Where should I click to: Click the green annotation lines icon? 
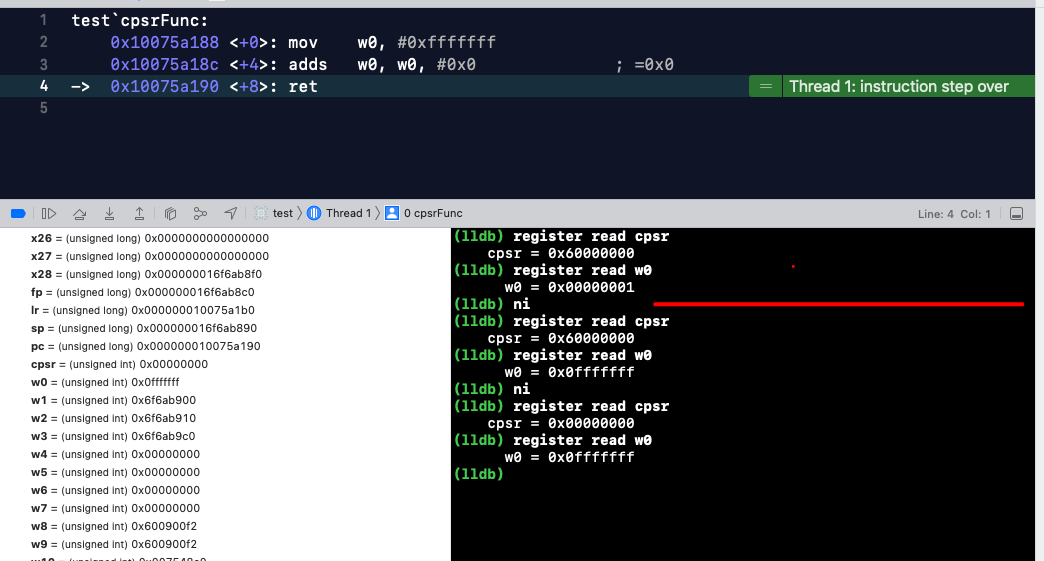pos(766,87)
